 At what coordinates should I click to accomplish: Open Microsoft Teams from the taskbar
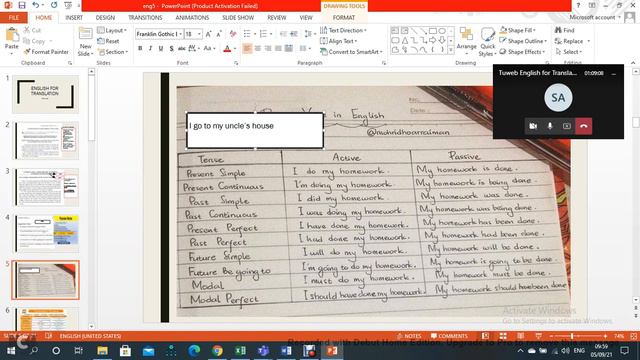(x=263, y=350)
